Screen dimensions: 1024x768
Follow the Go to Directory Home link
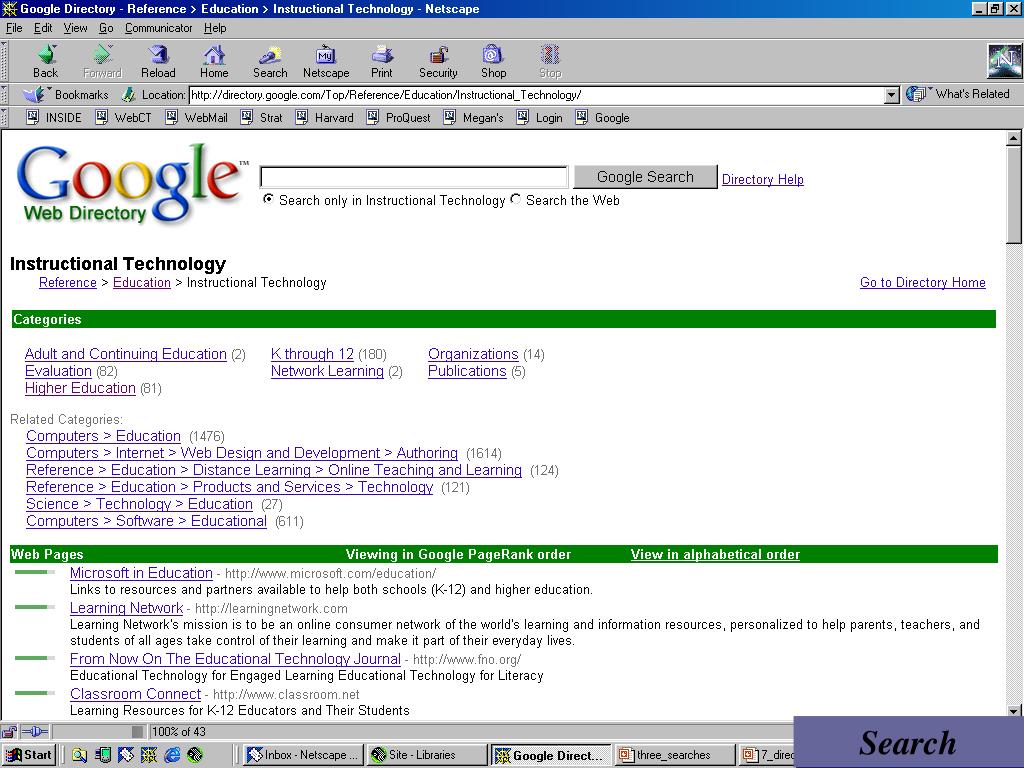(922, 282)
